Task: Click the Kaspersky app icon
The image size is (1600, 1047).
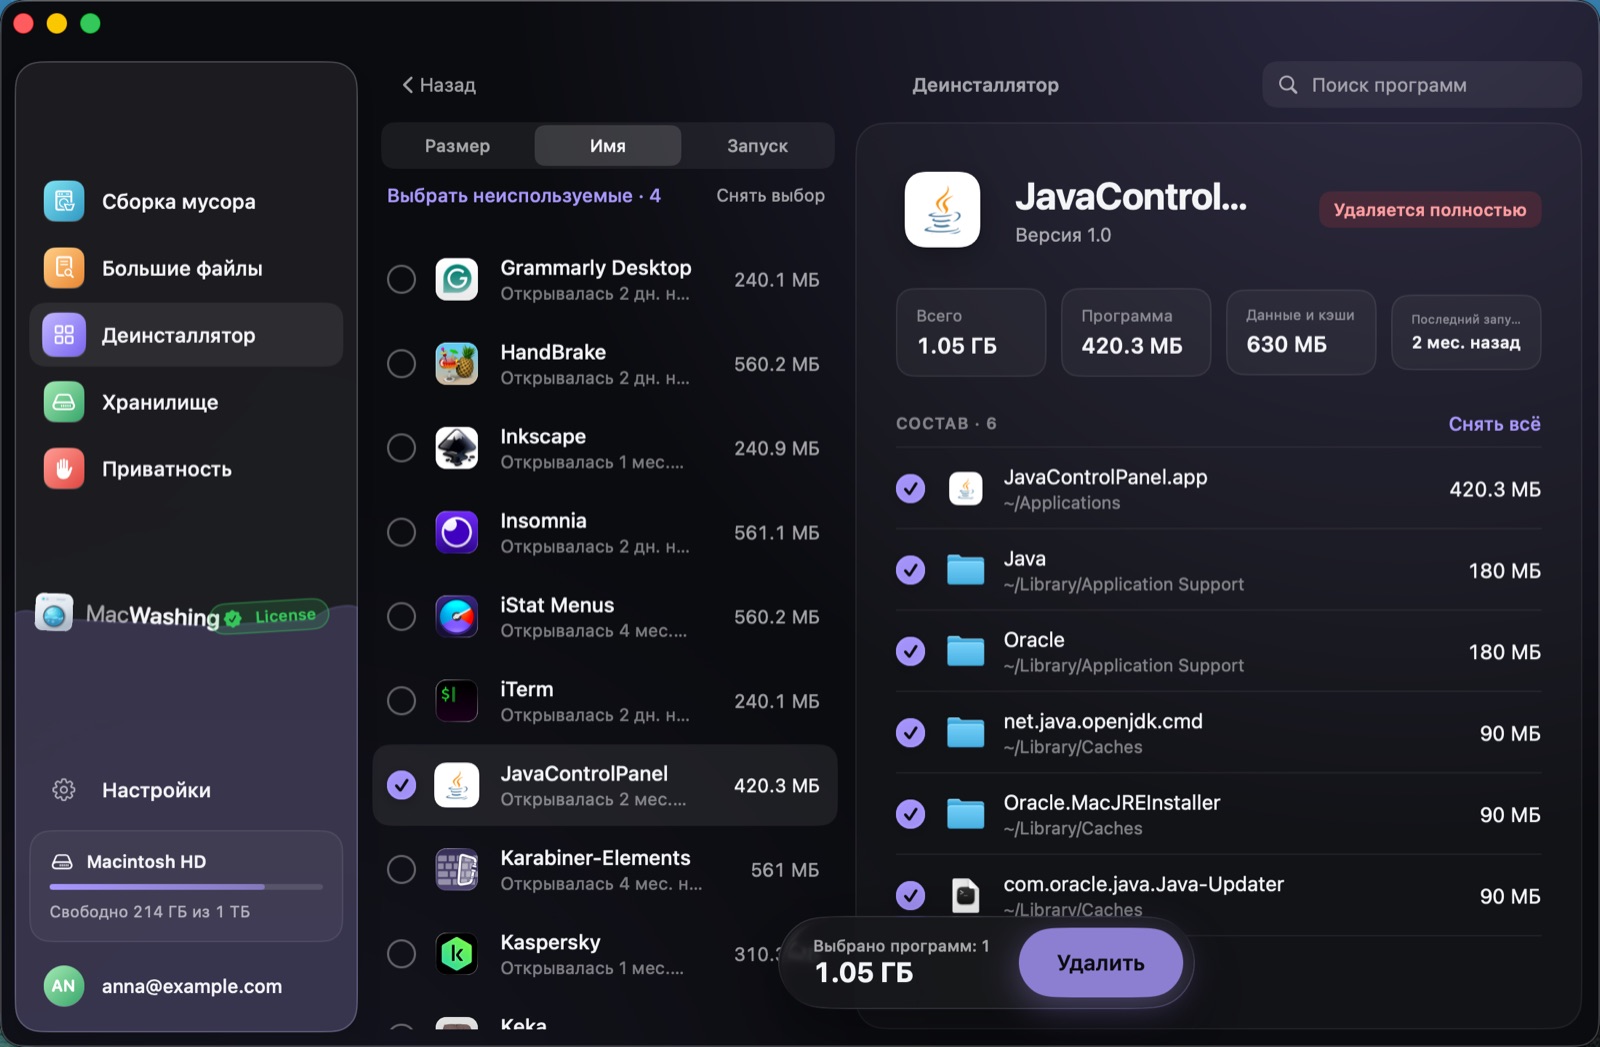Action: (x=457, y=954)
